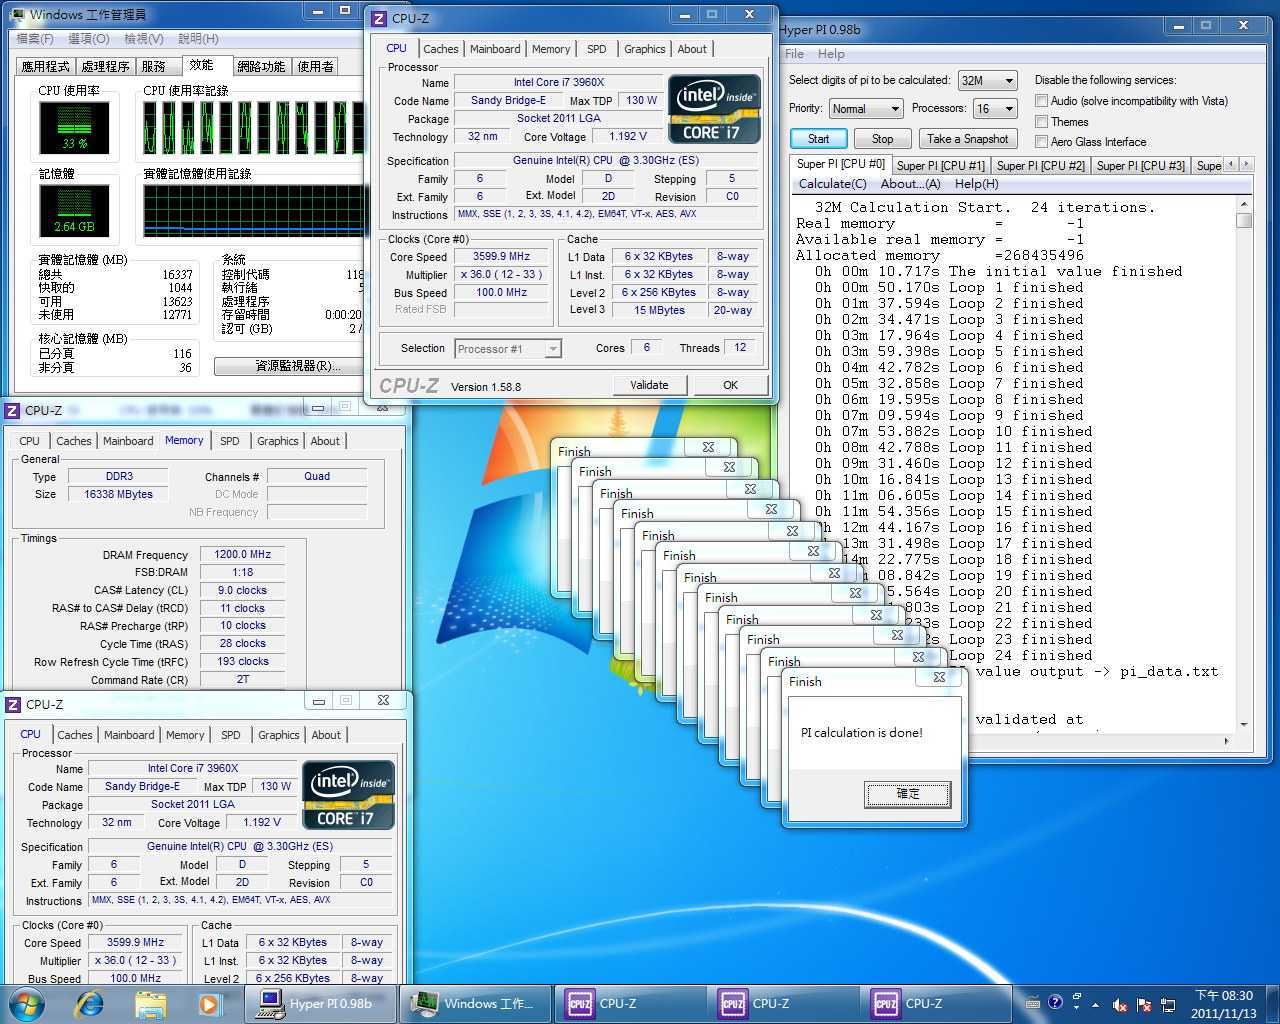Switch to Task Manager 處理程序 tab
Screen dimensions: 1280x1024
106,67
